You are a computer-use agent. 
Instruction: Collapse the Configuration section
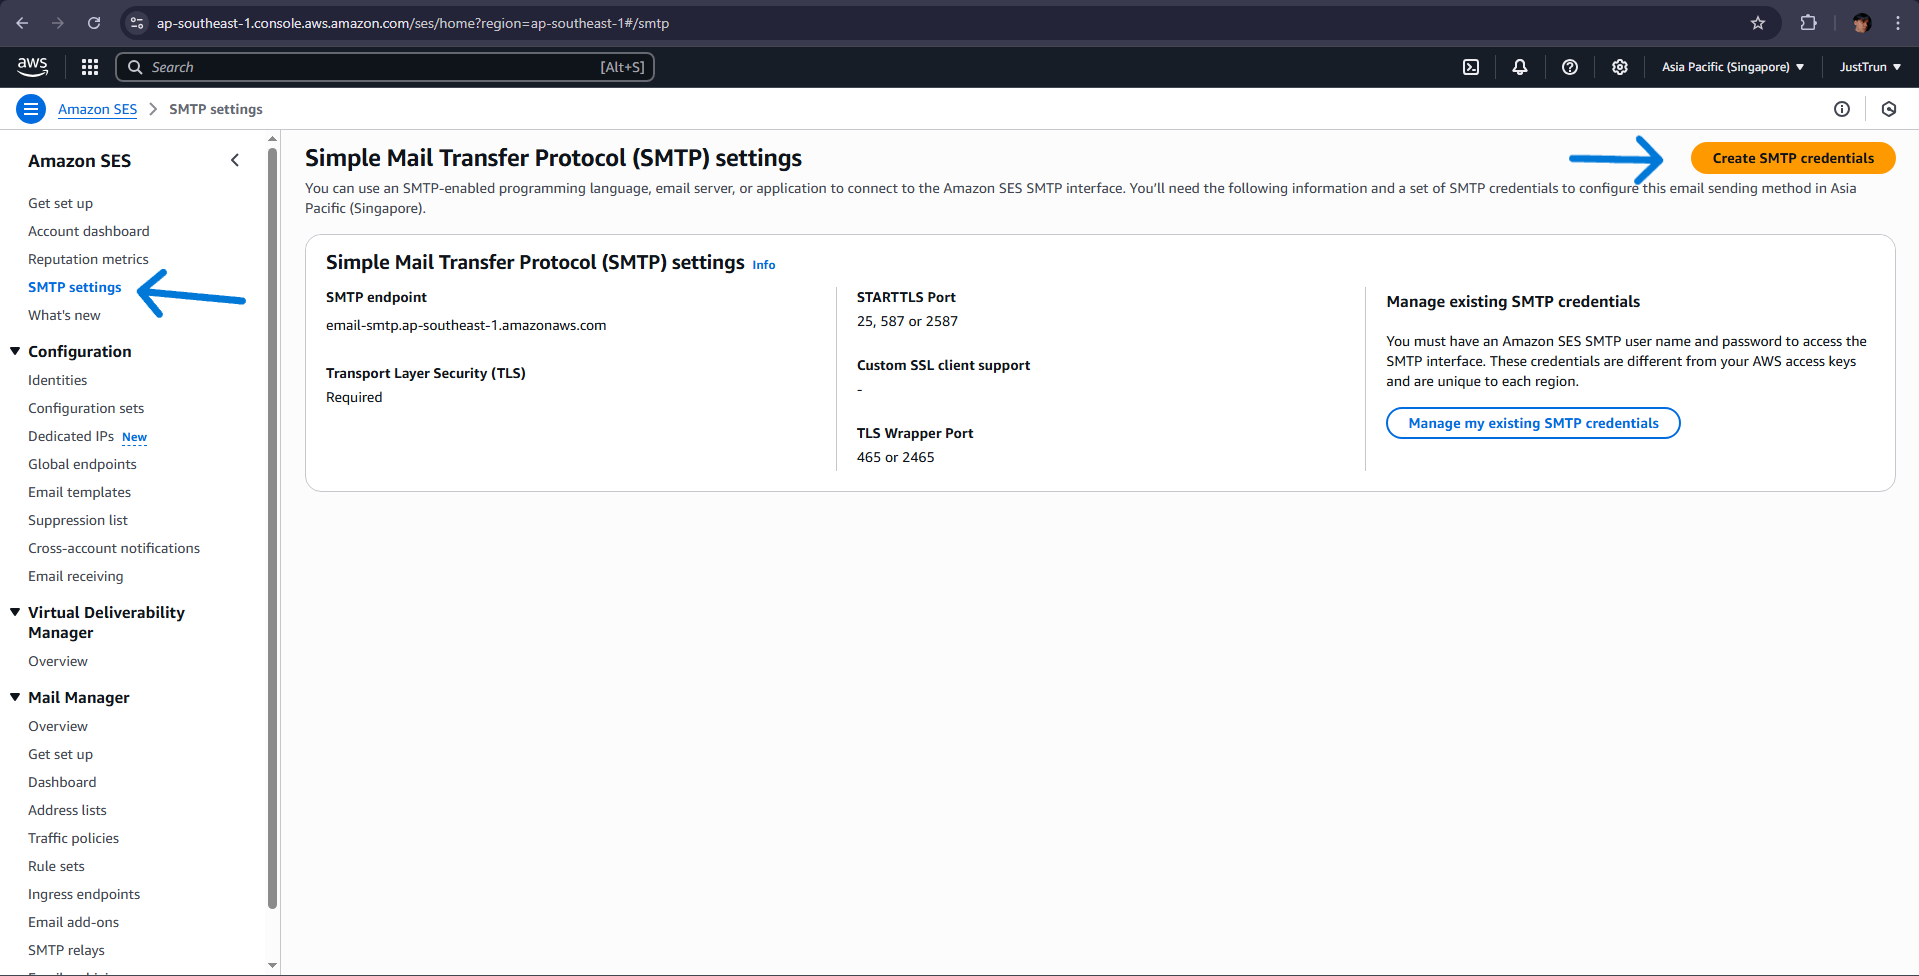[x=15, y=351]
